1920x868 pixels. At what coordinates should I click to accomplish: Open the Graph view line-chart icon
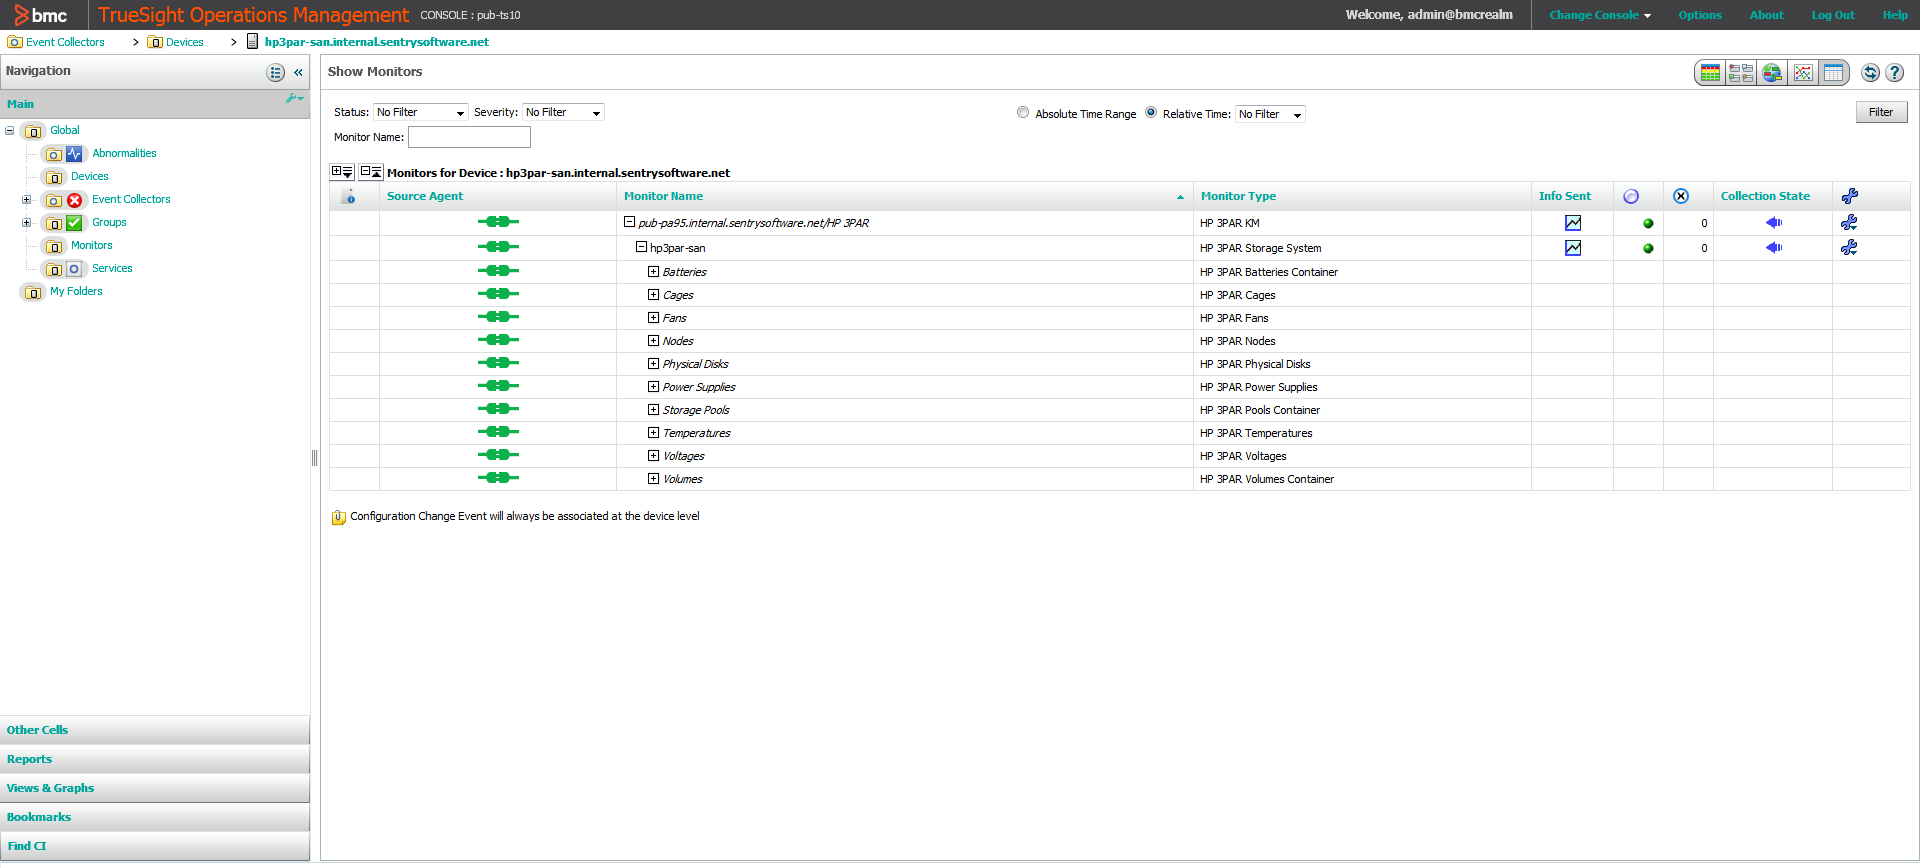coord(1803,72)
